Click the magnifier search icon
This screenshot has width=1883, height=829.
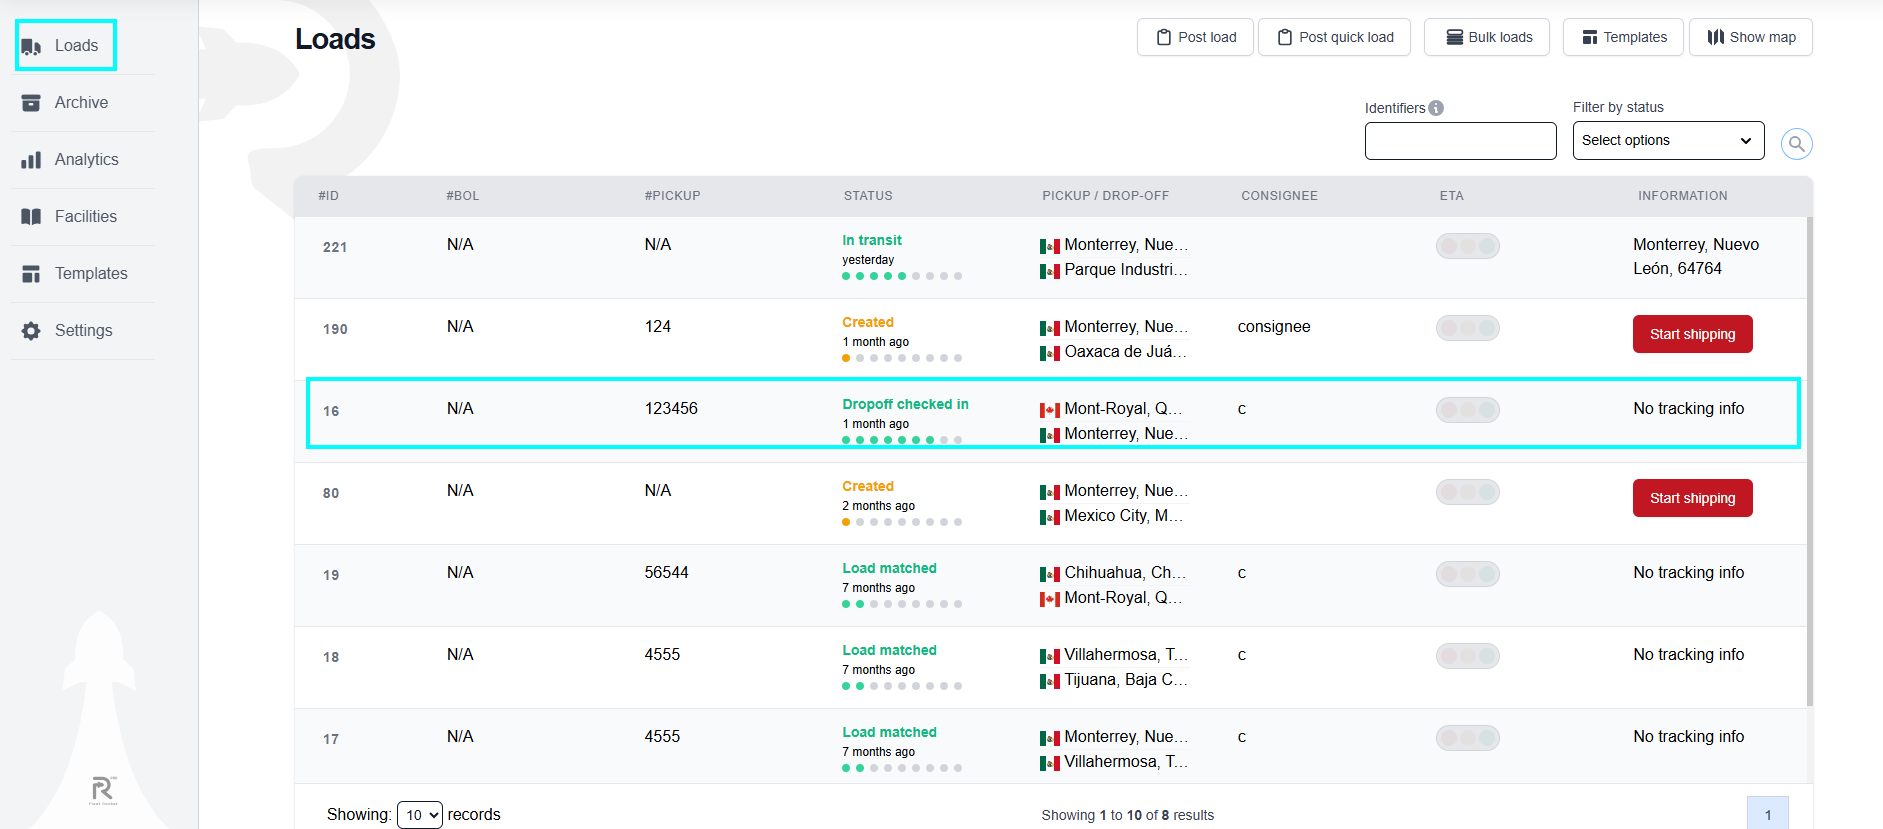click(1796, 144)
